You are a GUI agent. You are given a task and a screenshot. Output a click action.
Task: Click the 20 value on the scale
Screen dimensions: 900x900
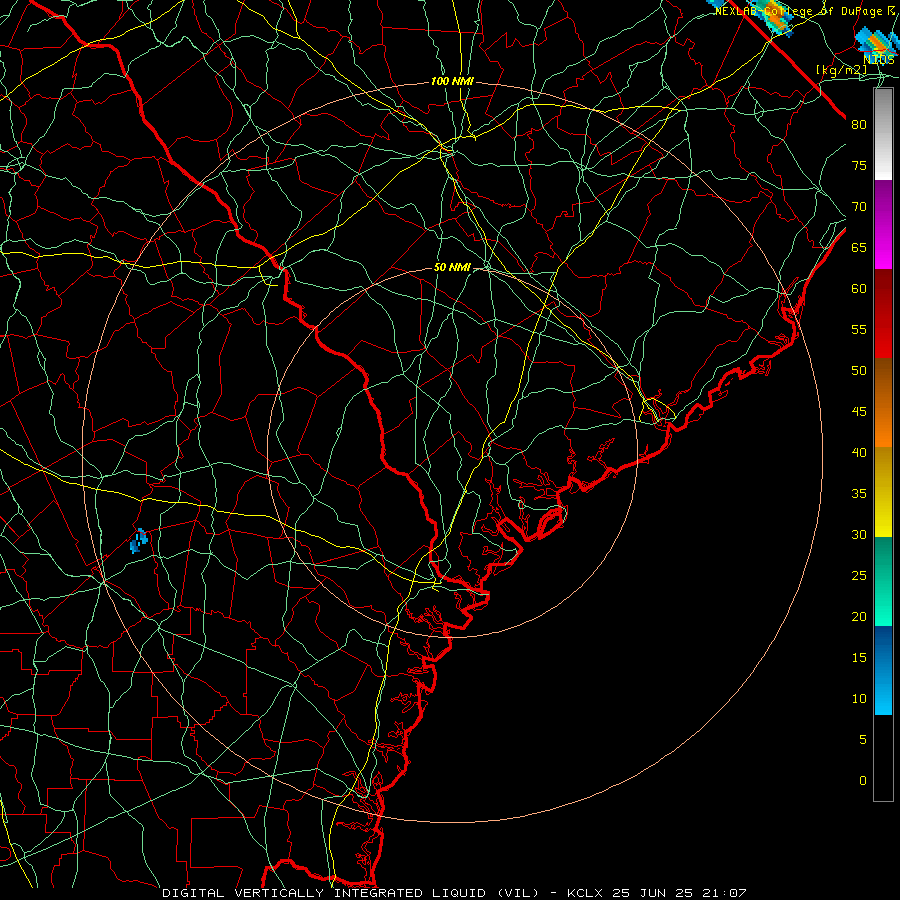point(859,616)
